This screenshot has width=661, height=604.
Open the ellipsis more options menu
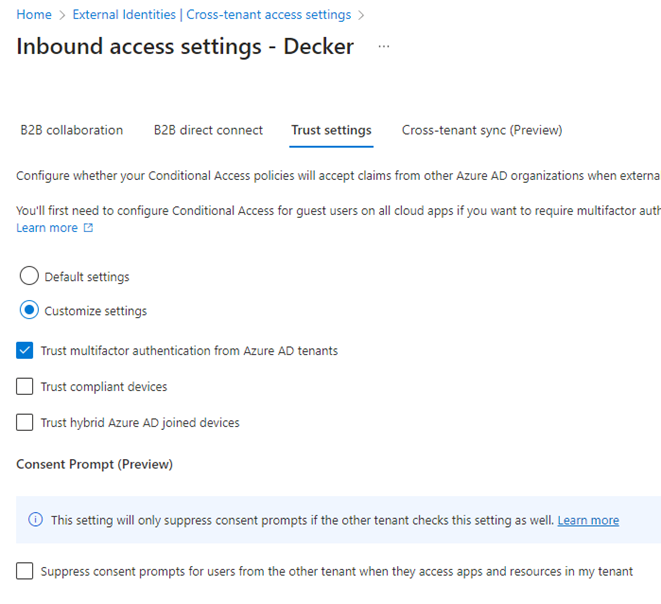coord(384,46)
